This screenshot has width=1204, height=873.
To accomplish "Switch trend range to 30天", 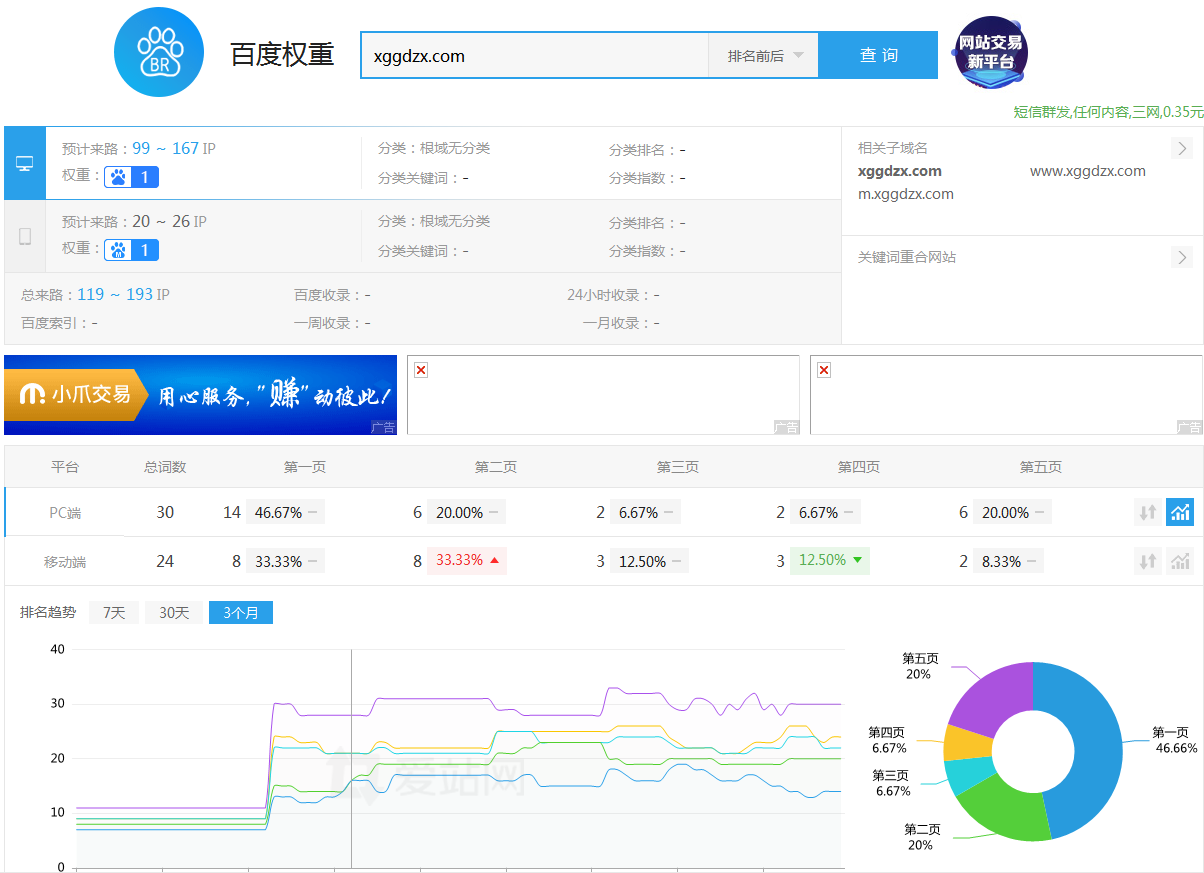I will point(174,612).
